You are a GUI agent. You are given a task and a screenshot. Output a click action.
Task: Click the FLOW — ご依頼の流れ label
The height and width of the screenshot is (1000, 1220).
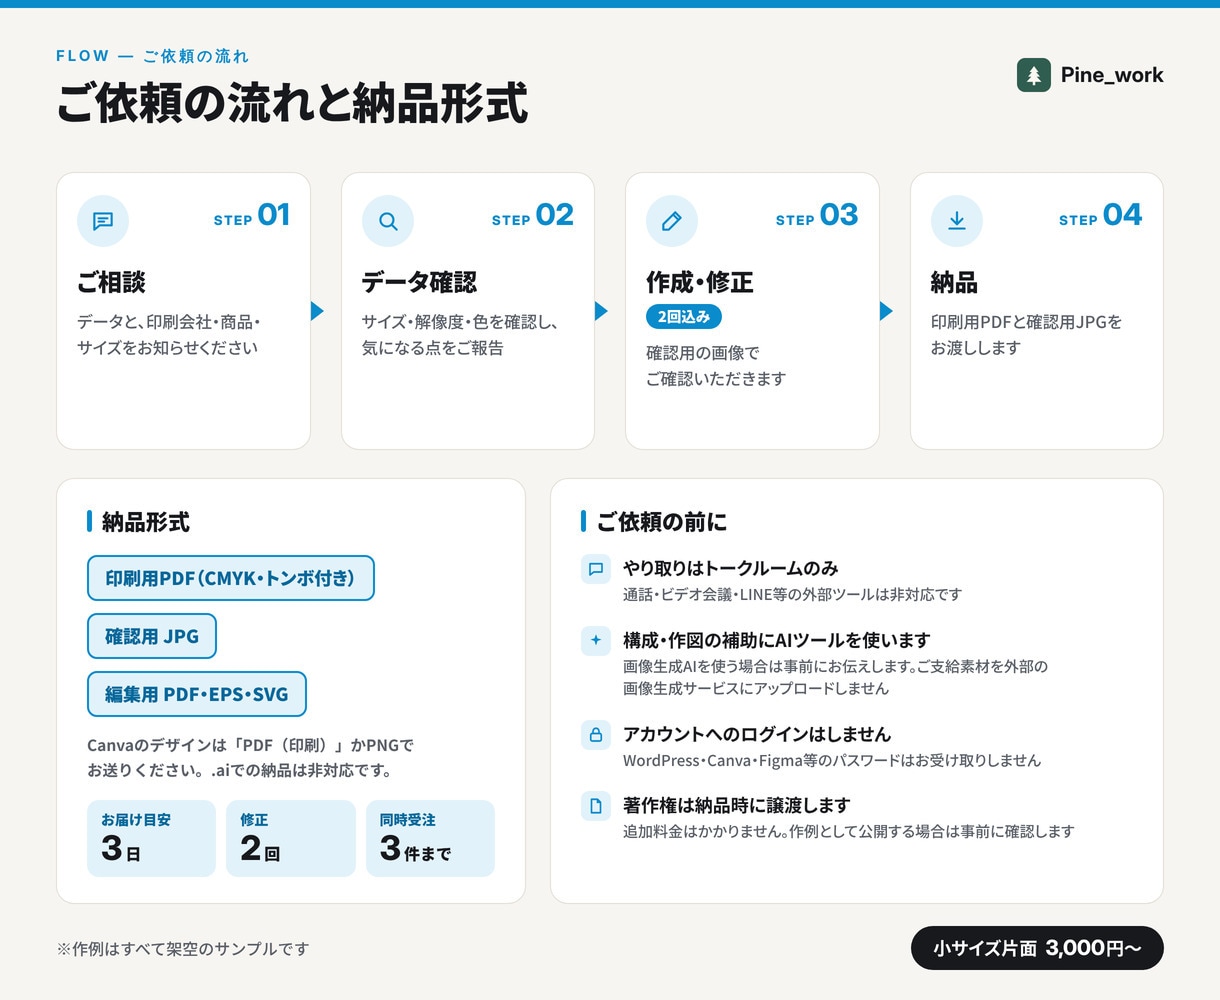(152, 56)
